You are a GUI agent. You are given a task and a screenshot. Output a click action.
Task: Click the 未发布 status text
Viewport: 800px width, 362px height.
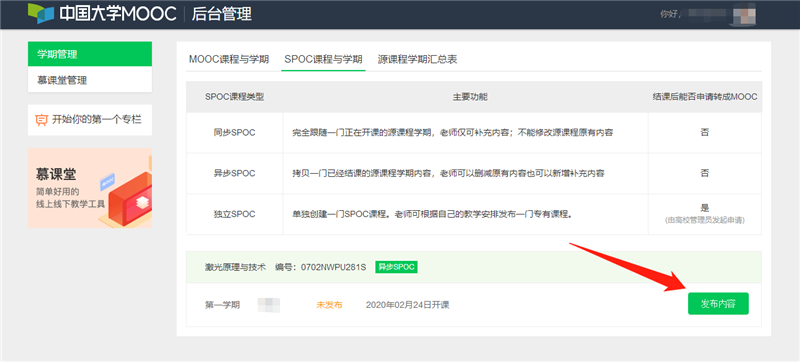pyautogui.click(x=329, y=305)
